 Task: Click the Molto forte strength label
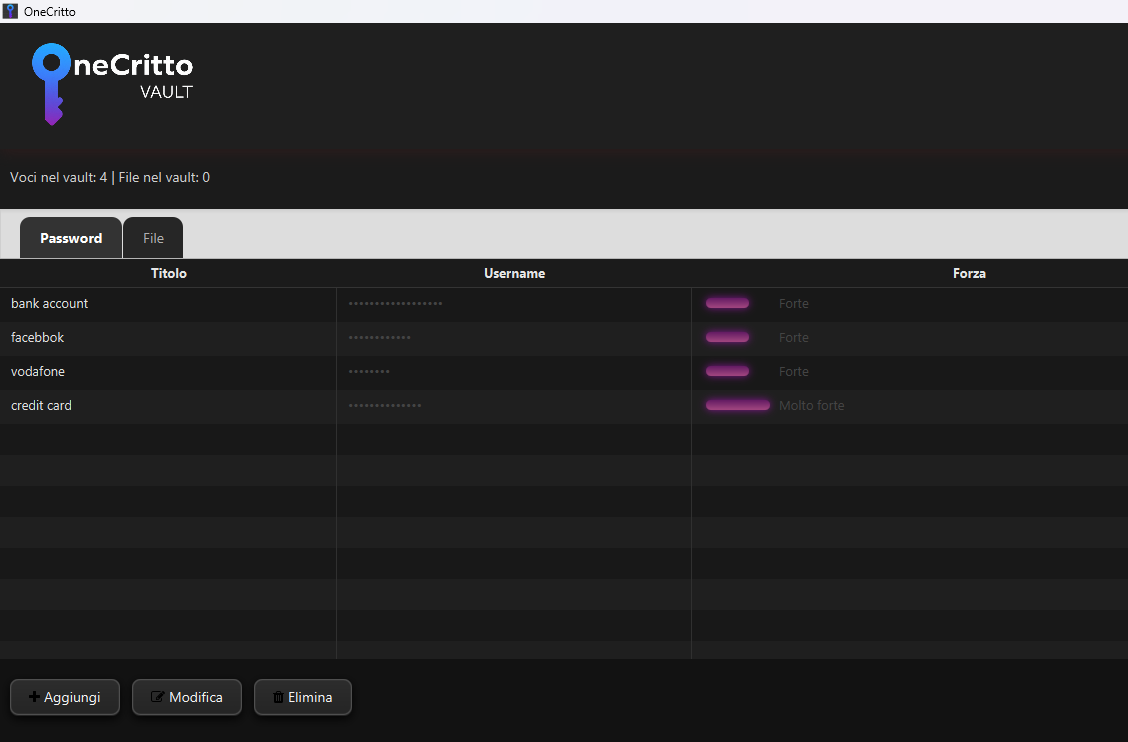point(811,405)
